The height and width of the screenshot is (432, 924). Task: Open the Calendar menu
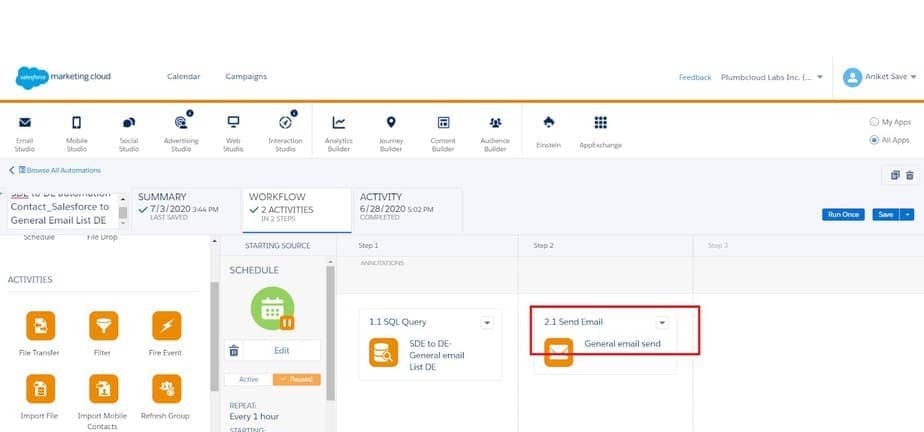pyautogui.click(x=183, y=77)
